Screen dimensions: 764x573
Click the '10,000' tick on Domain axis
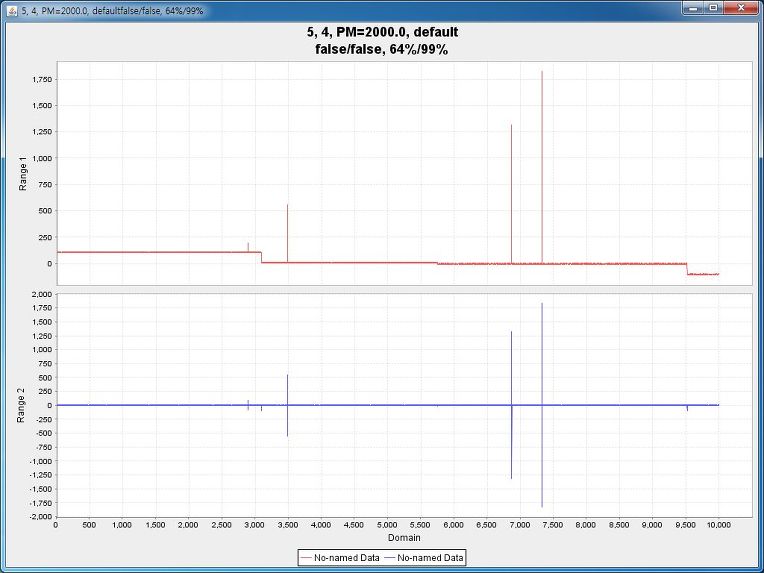tap(719, 525)
